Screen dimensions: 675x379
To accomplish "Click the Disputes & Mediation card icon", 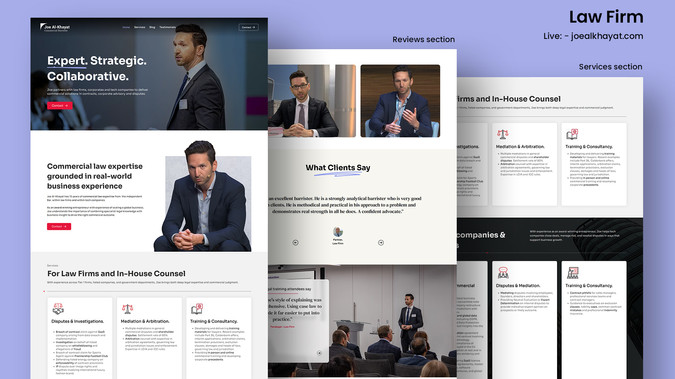I will tap(503, 273).
